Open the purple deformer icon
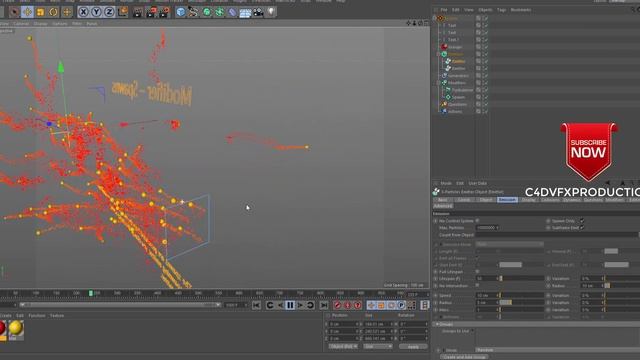 232,12
